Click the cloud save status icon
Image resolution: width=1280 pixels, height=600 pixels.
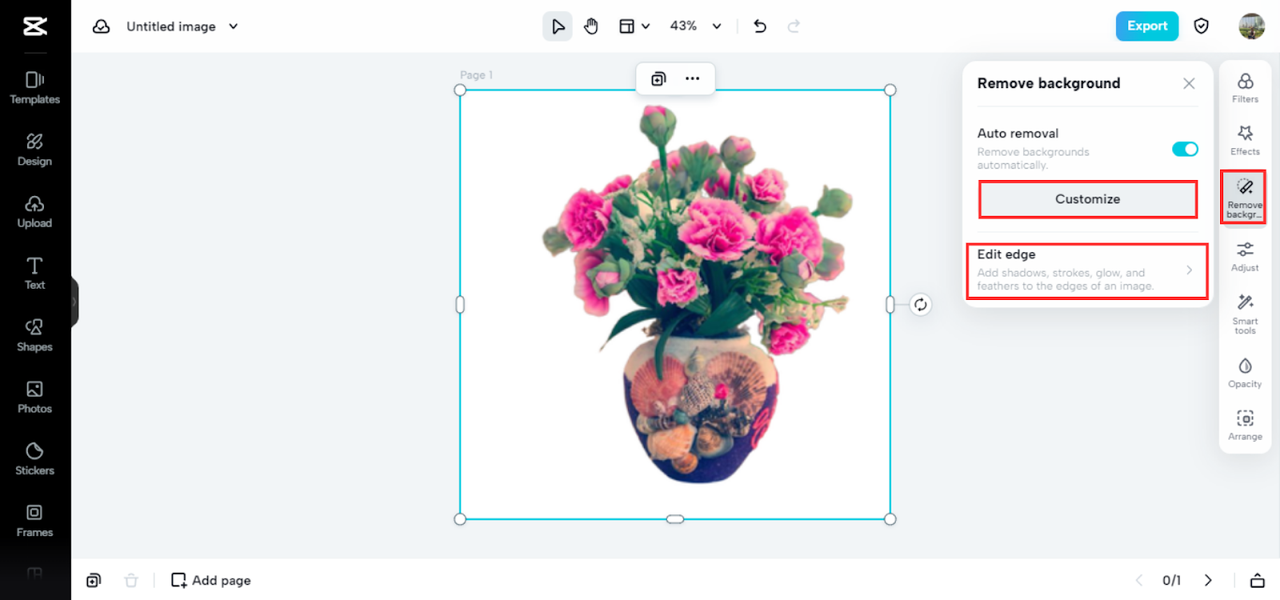pyautogui.click(x=101, y=27)
